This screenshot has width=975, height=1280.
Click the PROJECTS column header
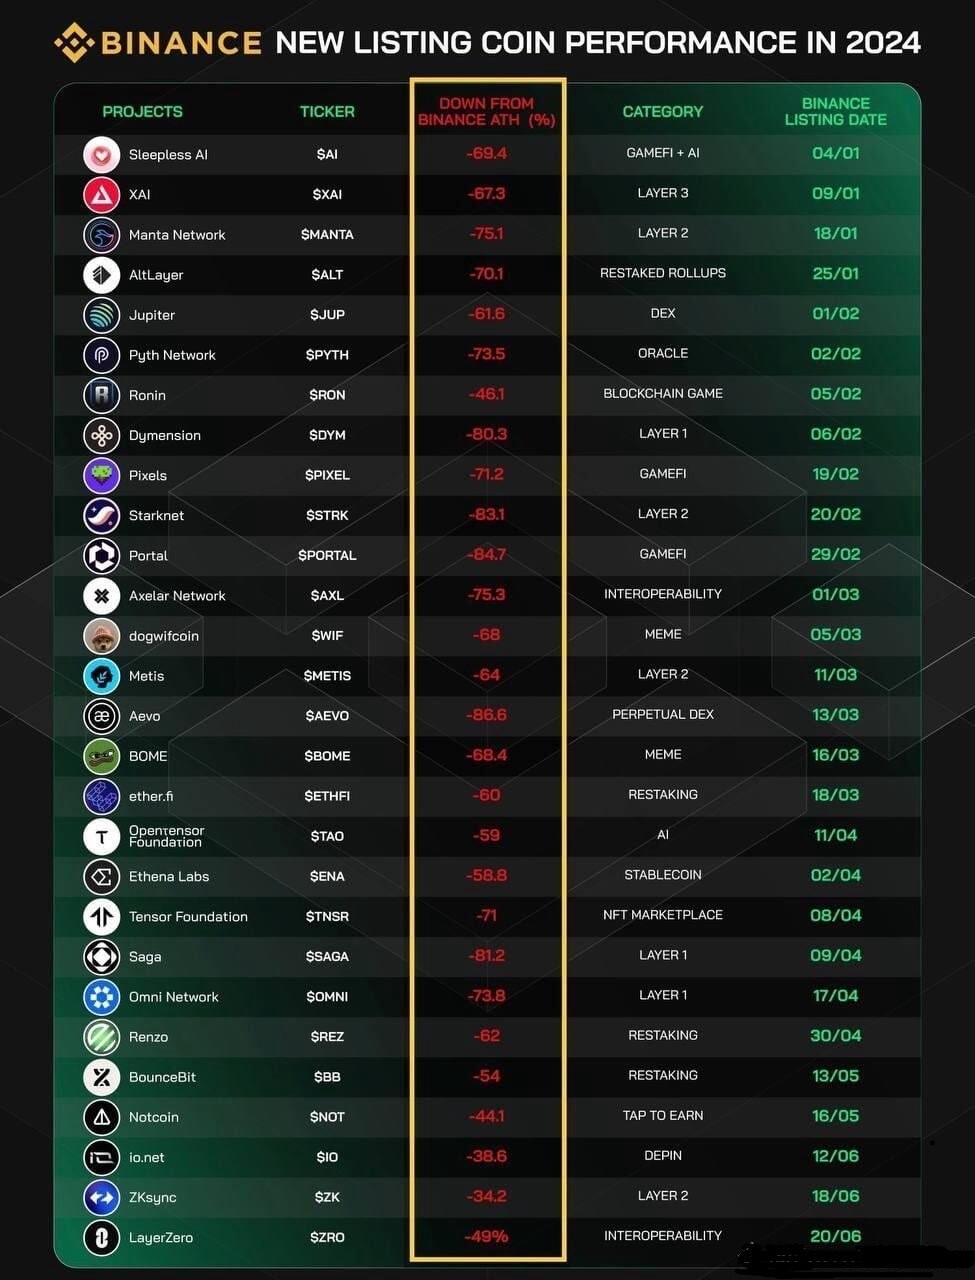pos(142,111)
